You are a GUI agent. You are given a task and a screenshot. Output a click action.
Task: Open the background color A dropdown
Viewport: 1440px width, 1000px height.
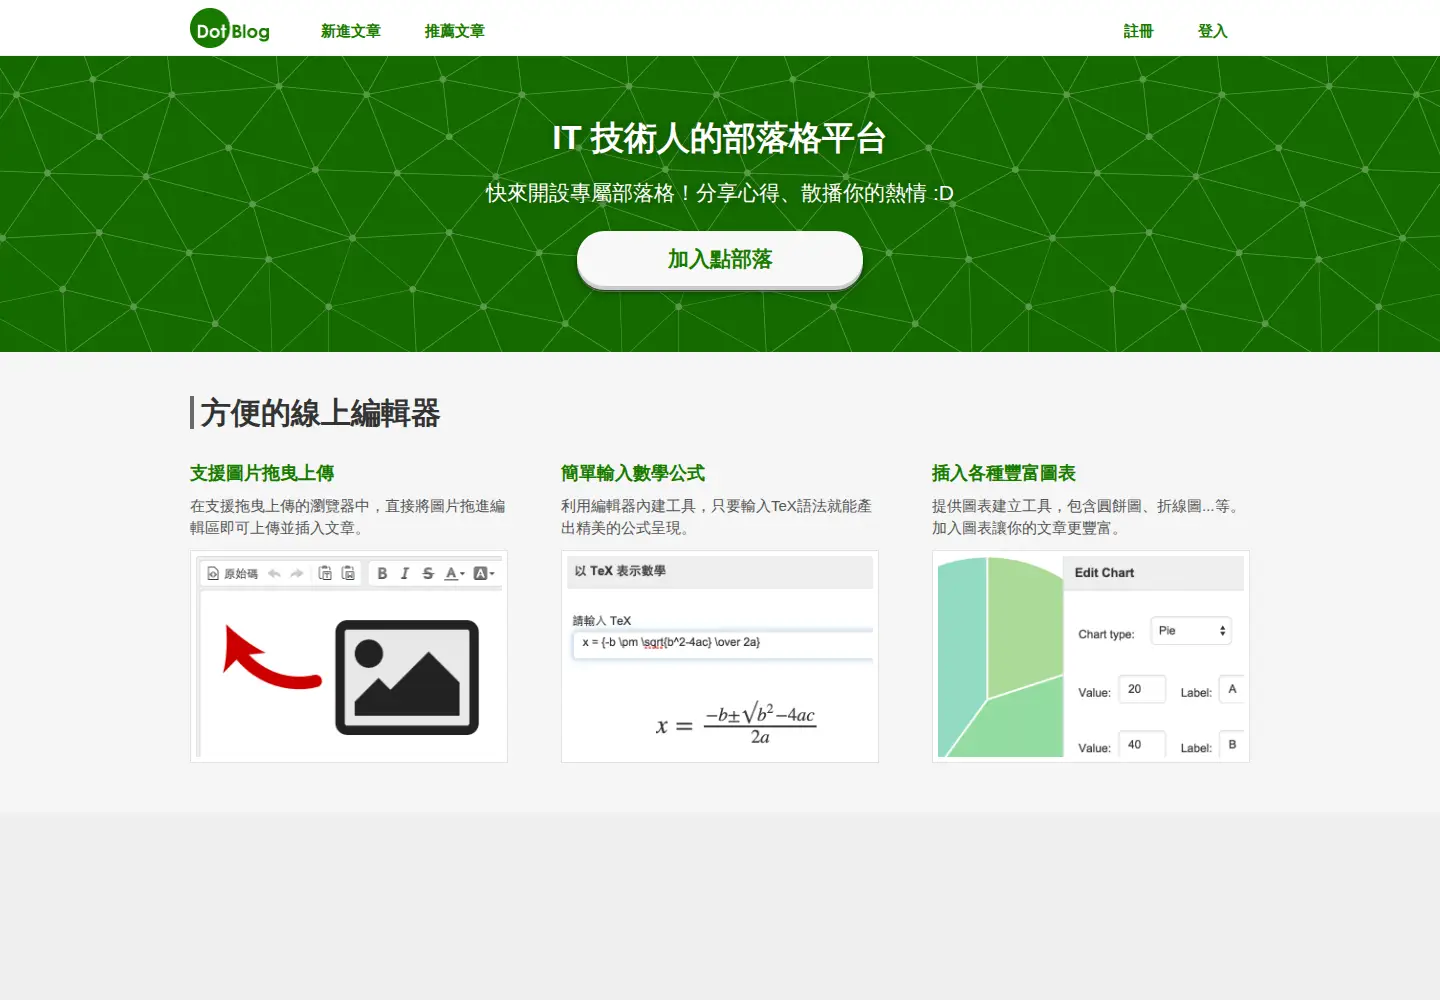pyautogui.click(x=484, y=573)
